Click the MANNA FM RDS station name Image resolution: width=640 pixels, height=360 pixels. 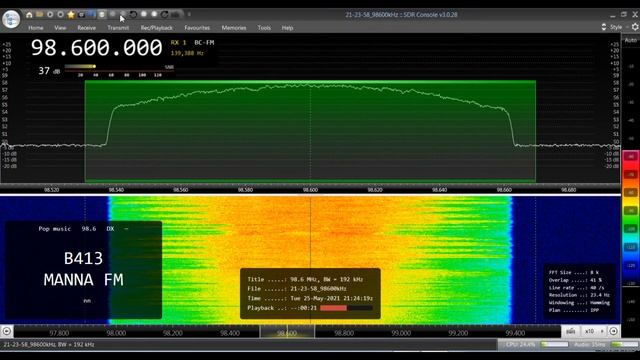click(84, 280)
